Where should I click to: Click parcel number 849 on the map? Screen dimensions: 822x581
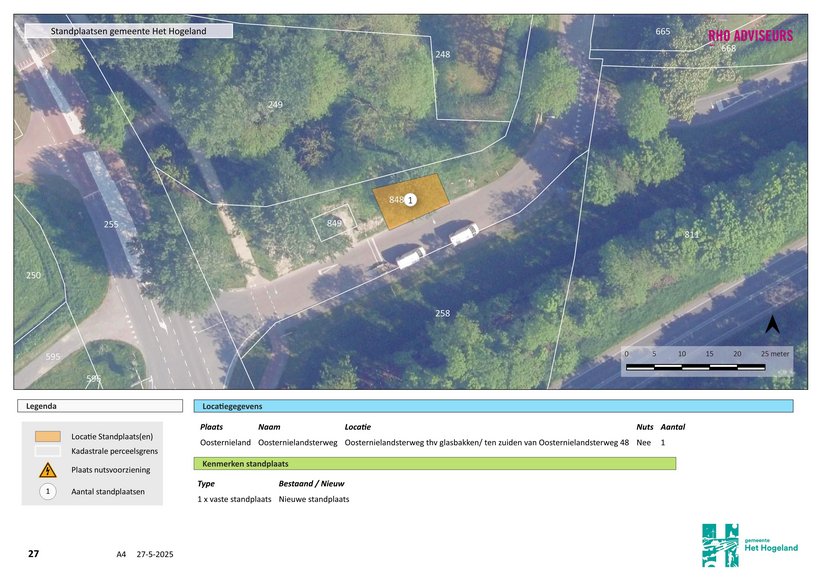pyautogui.click(x=334, y=223)
